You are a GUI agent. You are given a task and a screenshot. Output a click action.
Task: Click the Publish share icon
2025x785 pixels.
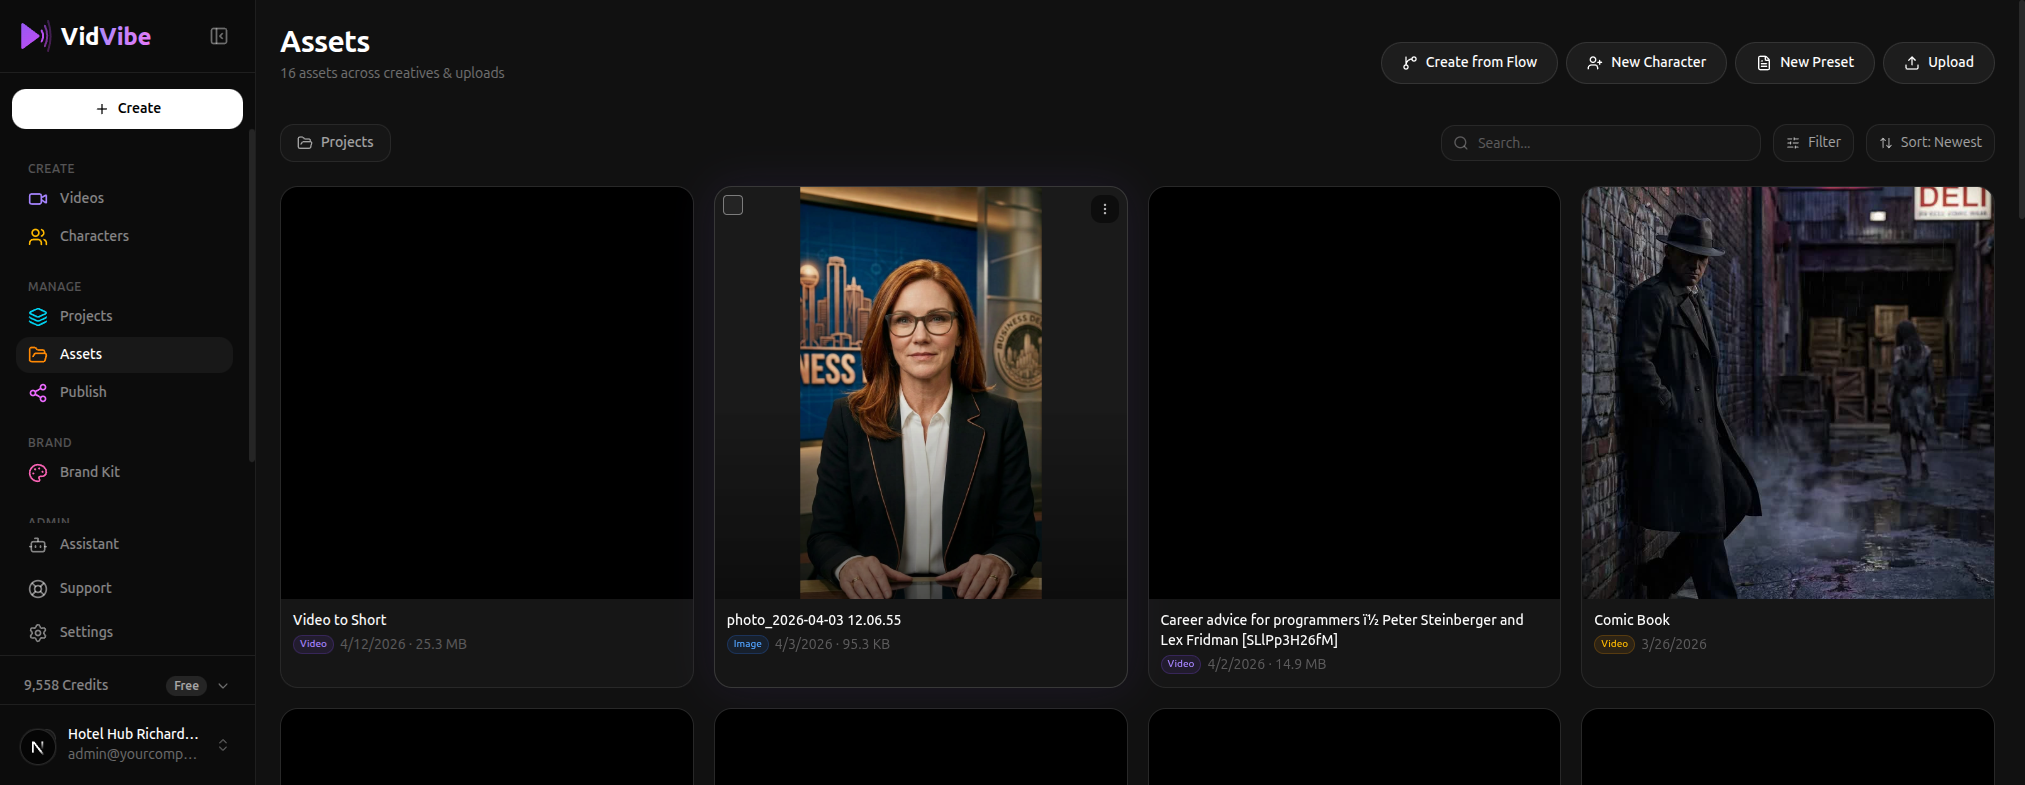[x=38, y=393]
